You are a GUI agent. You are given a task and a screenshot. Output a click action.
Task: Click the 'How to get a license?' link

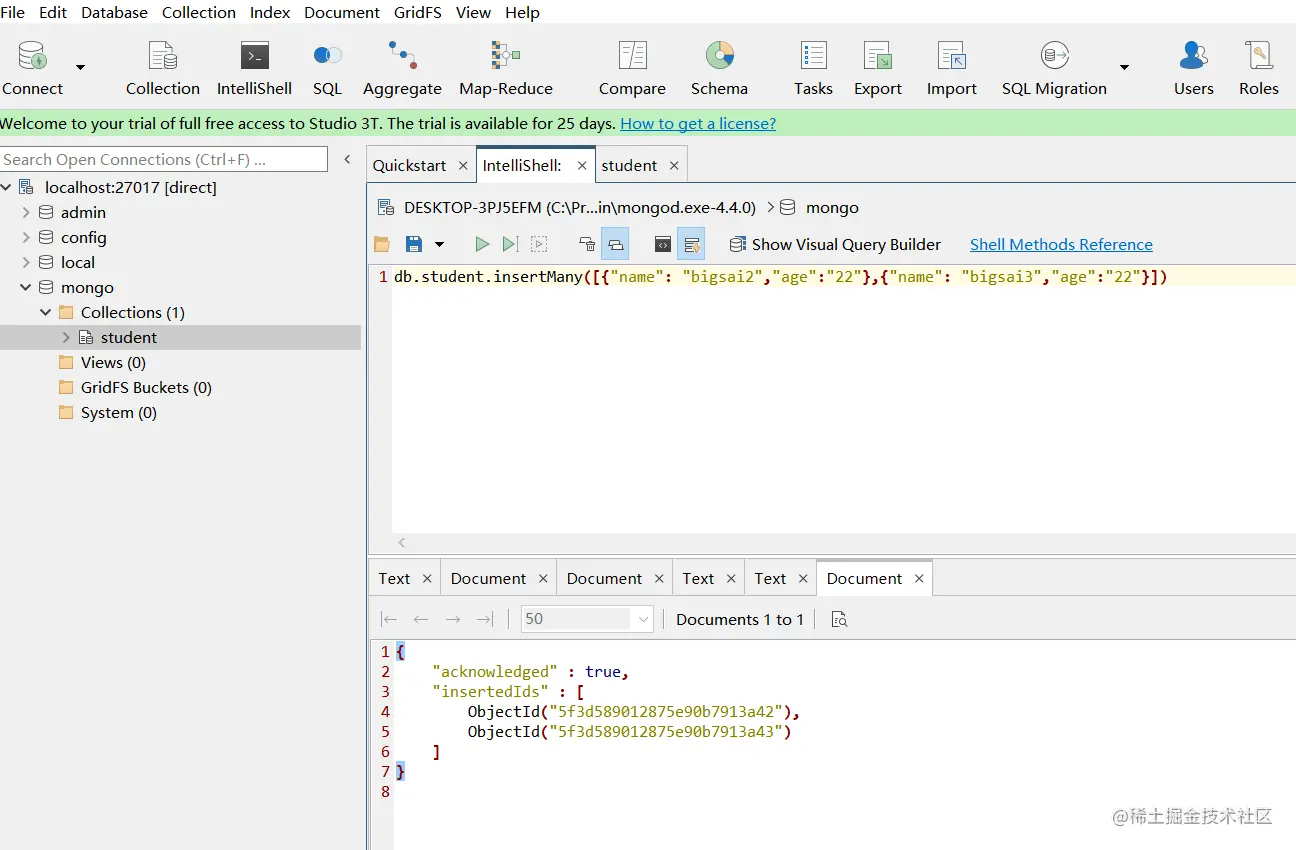[x=697, y=124]
